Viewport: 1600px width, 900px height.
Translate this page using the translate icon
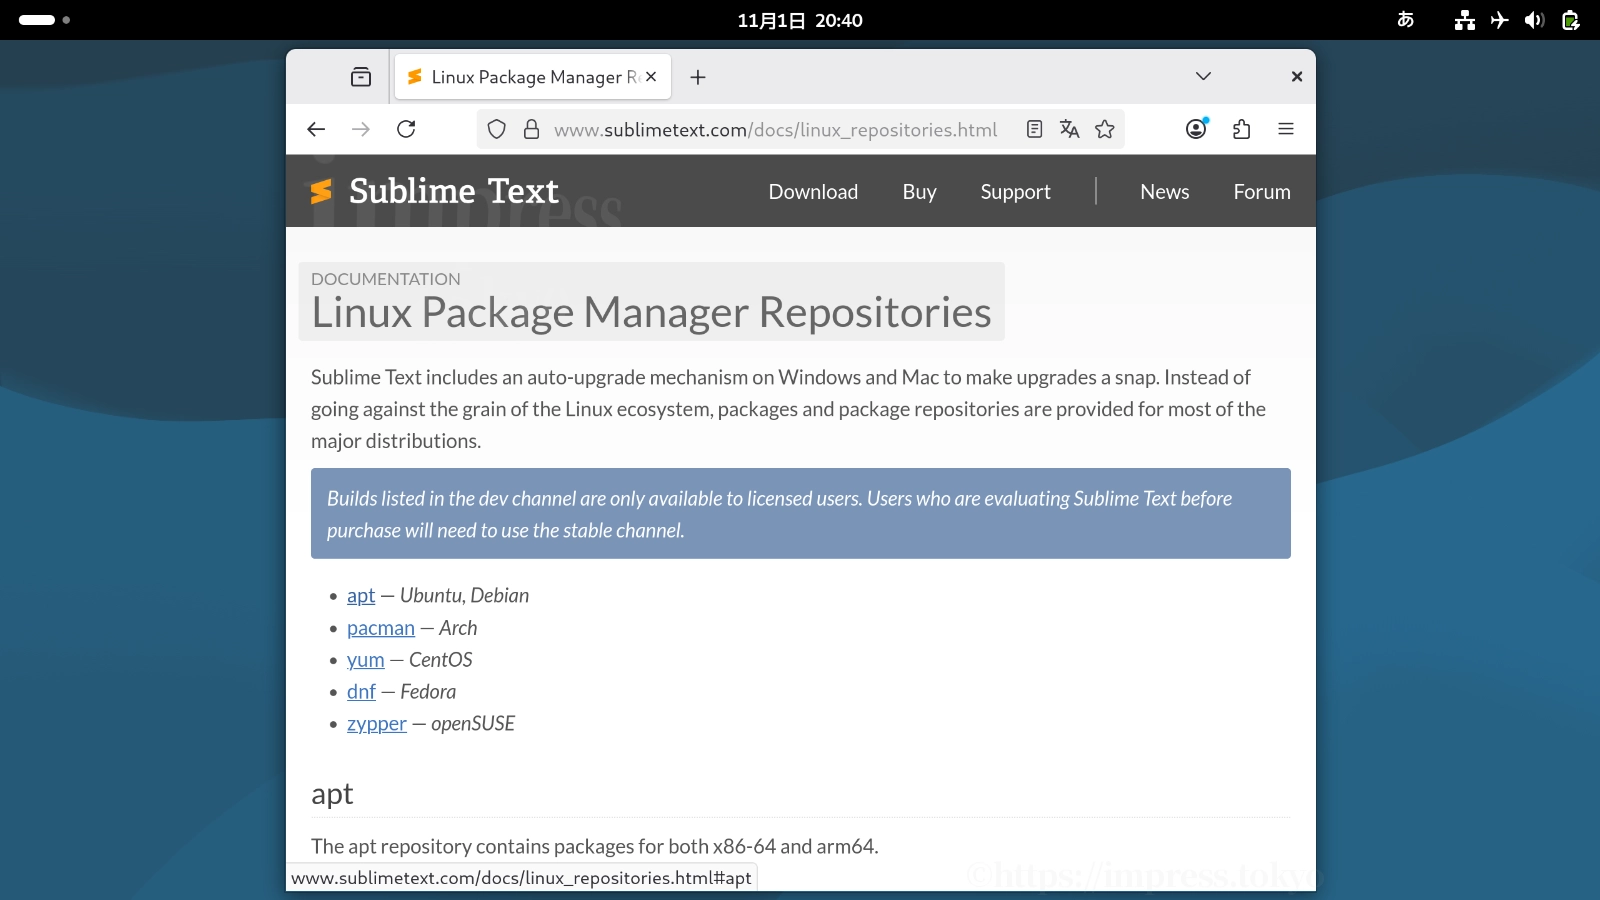point(1070,129)
